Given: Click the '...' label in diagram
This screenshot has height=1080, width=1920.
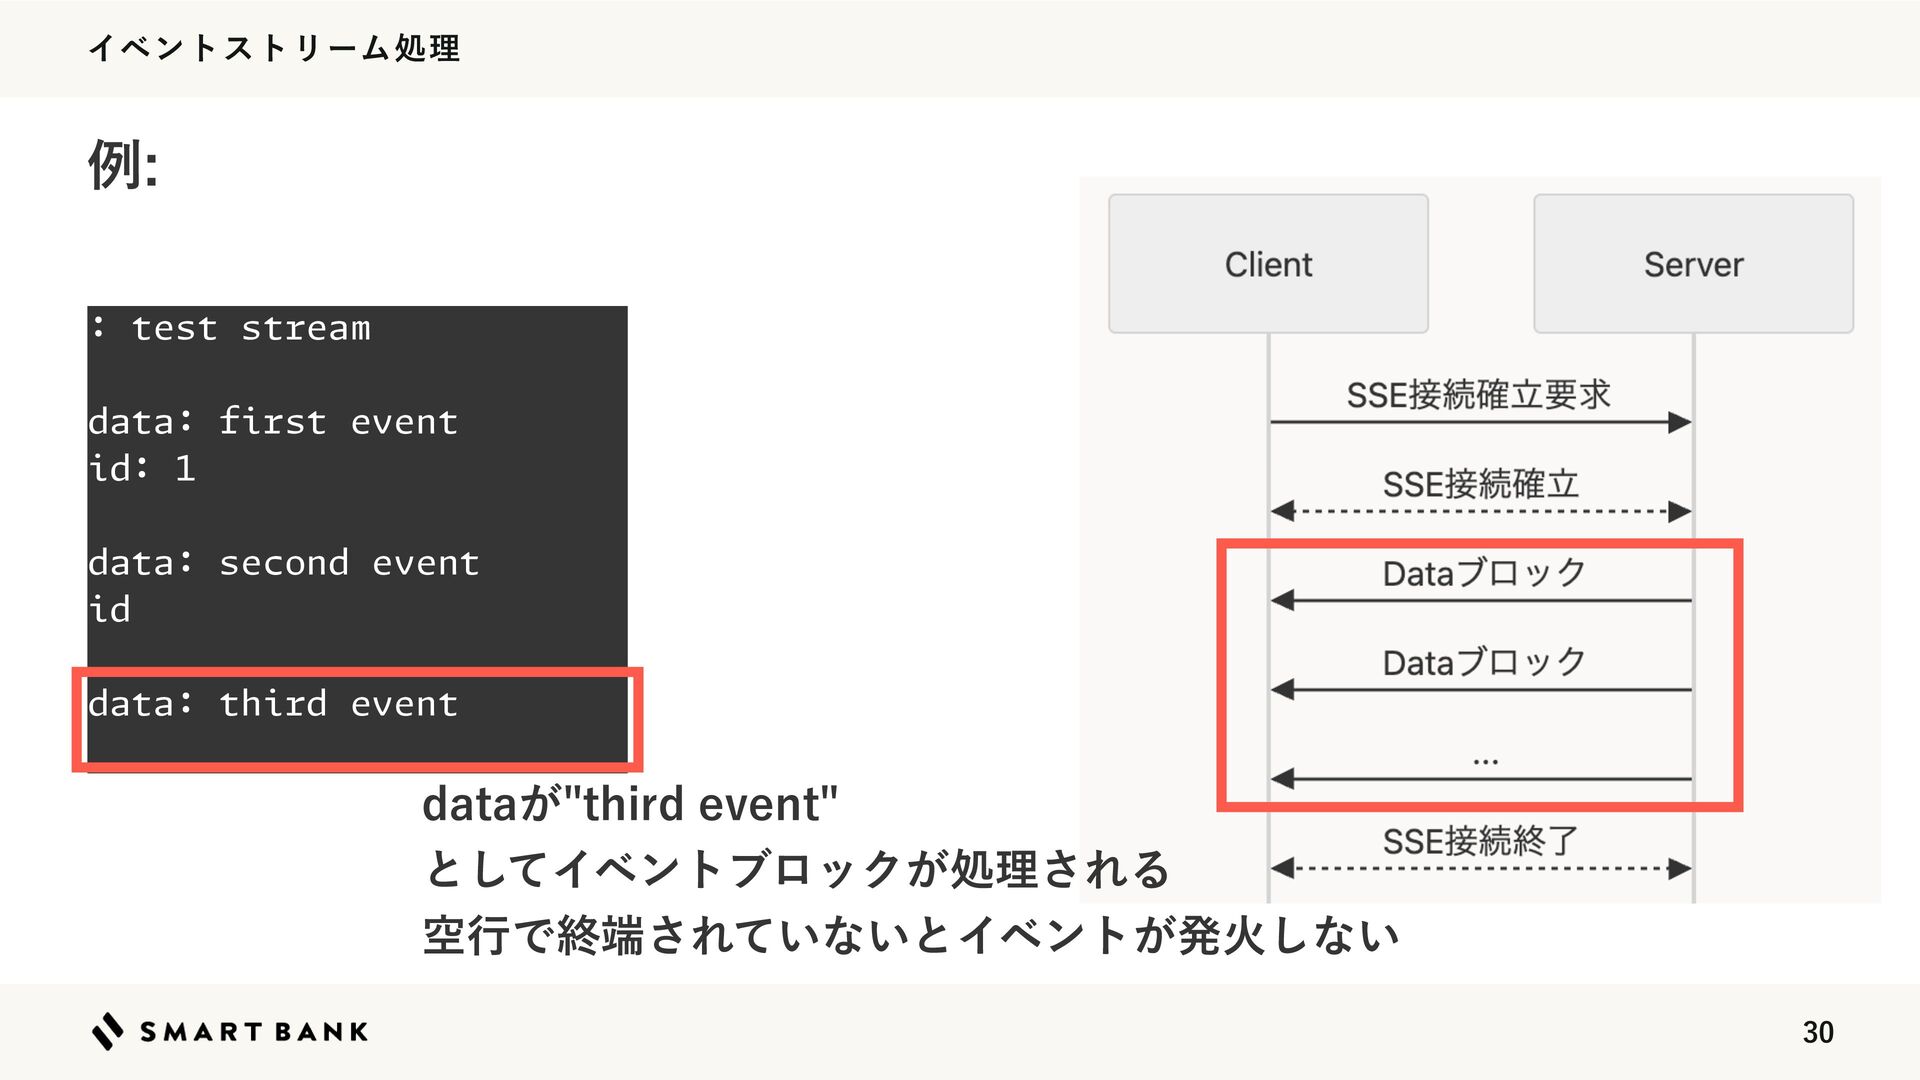Looking at the screenshot, I should tap(1485, 761).
